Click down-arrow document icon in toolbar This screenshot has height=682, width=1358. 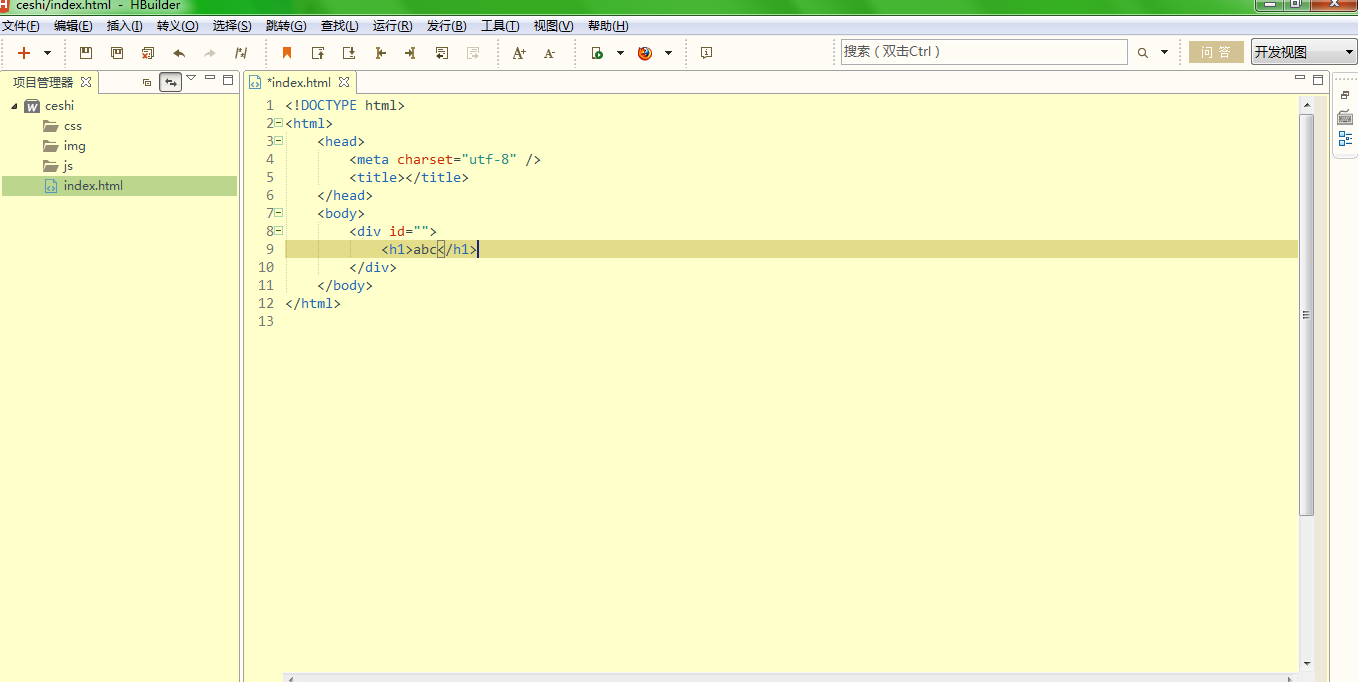349,53
